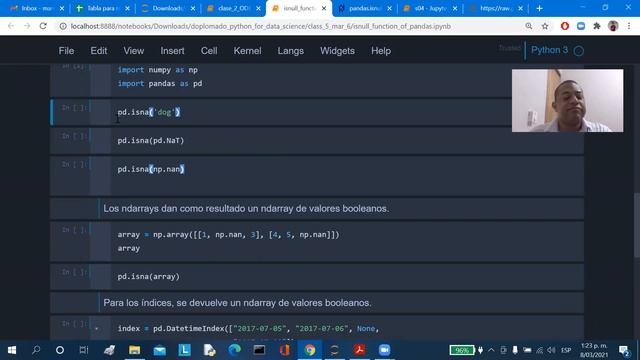Open the Help menu
The height and width of the screenshot is (360, 640).
point(381,51)
